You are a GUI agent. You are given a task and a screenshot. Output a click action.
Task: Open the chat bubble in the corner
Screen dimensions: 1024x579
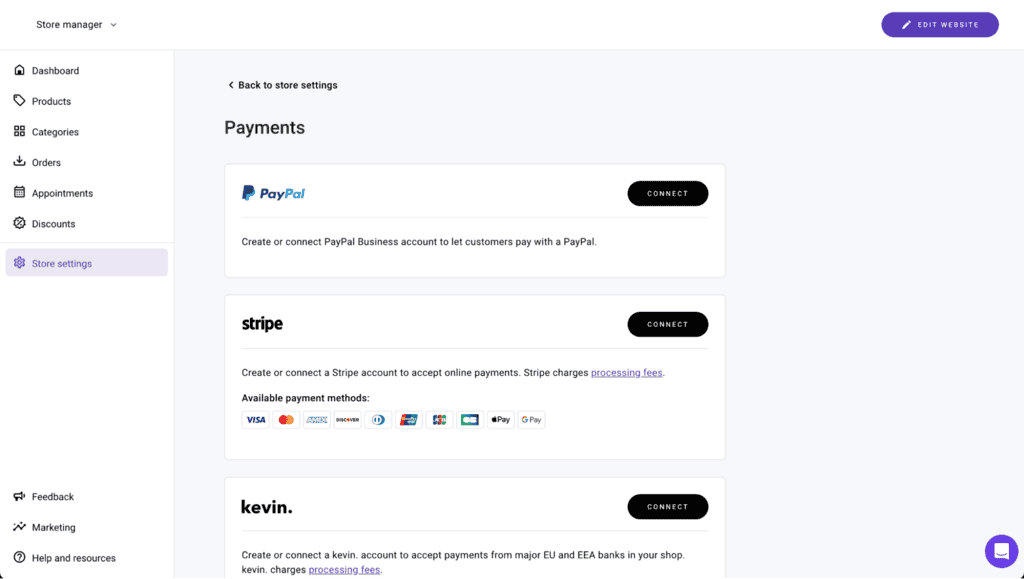1001,551
